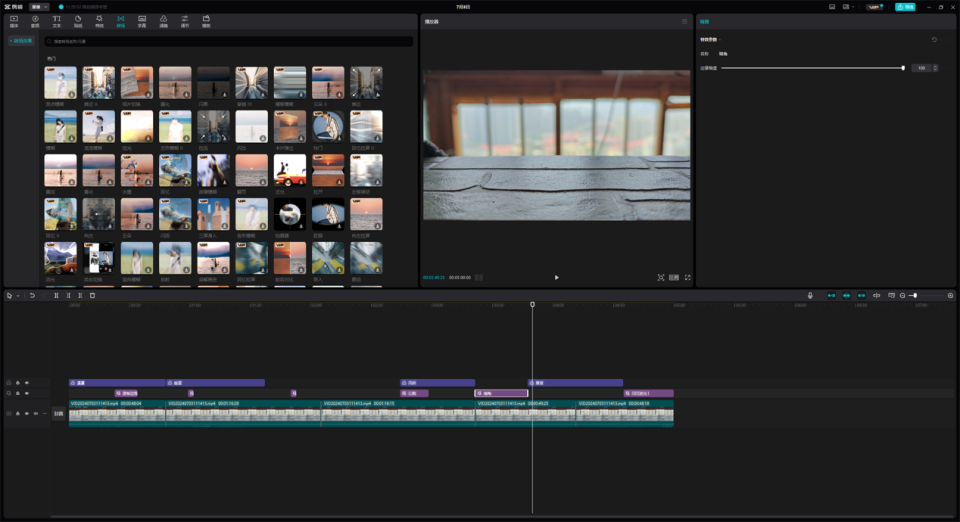Reset effect parameters with the circular arrow
This screenshot has height=522, width=960.
click(x=934, y=40)
